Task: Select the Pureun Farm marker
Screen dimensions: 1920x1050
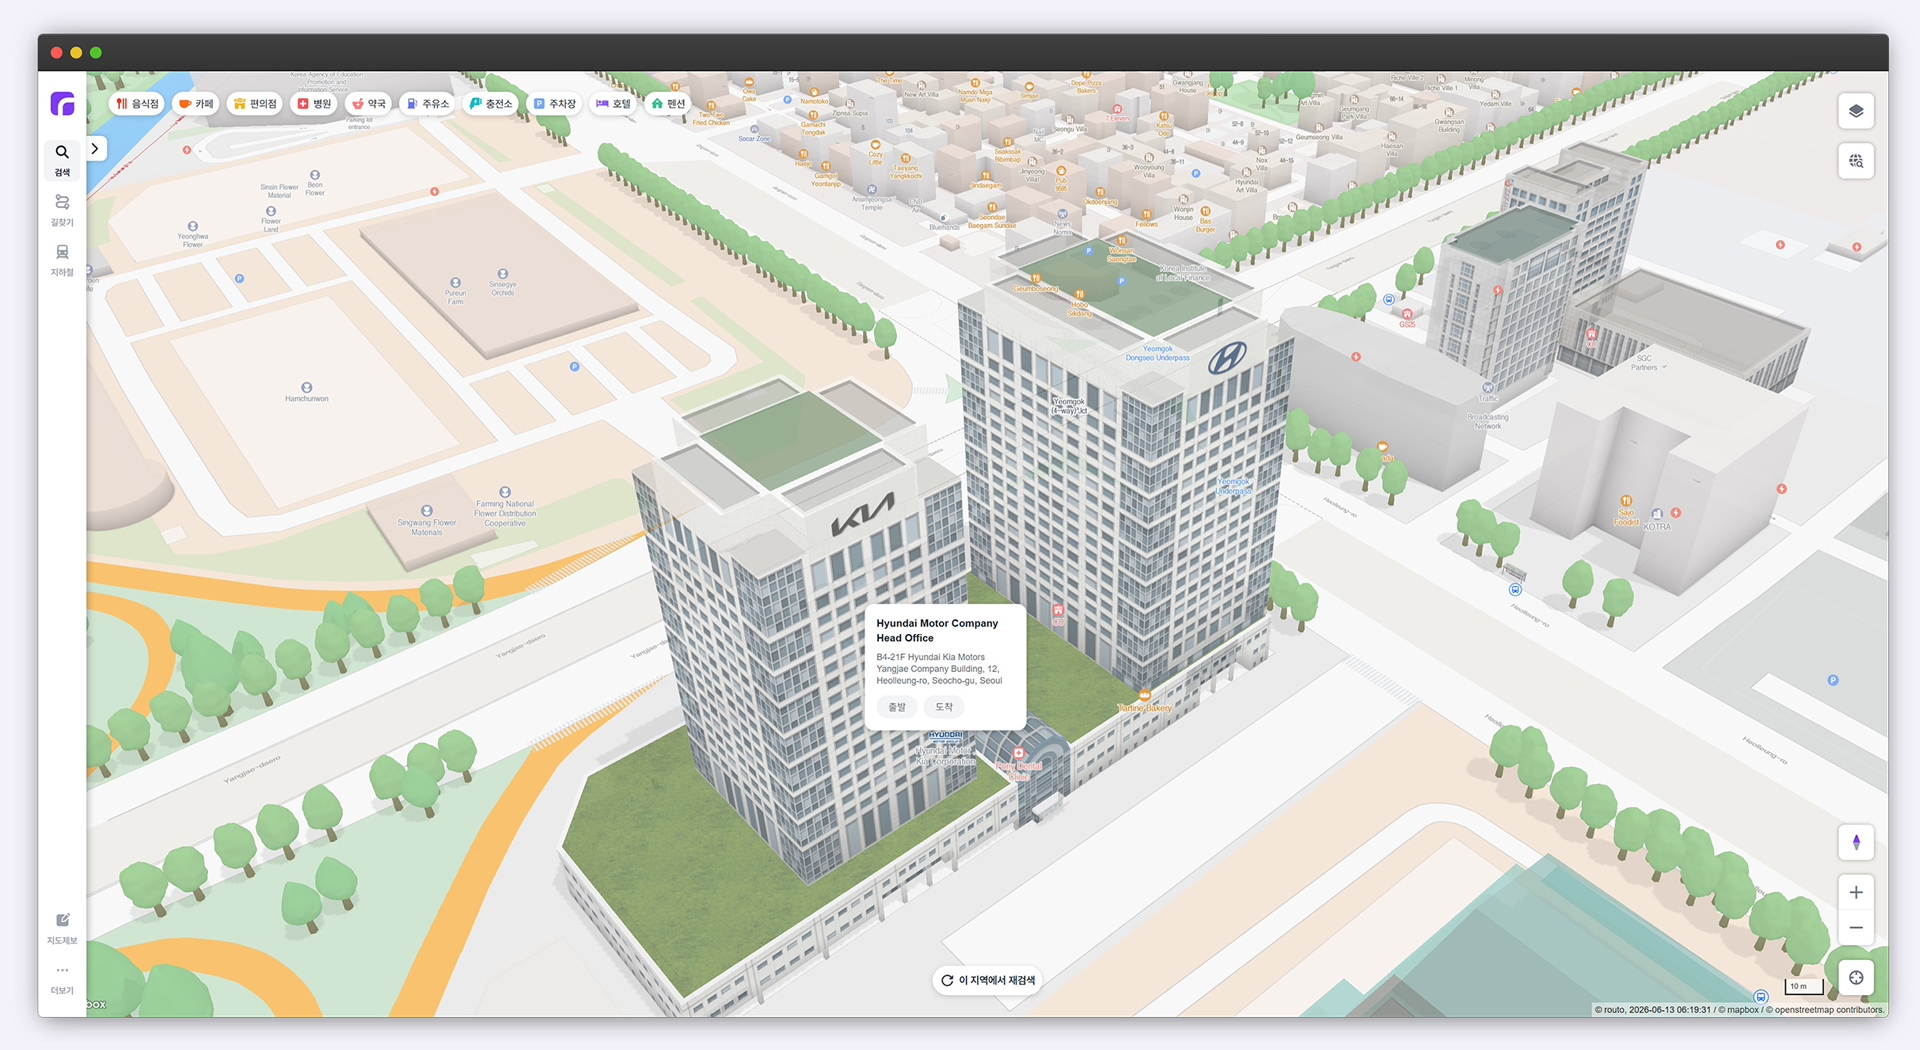Action: click(x=456, y=284)
